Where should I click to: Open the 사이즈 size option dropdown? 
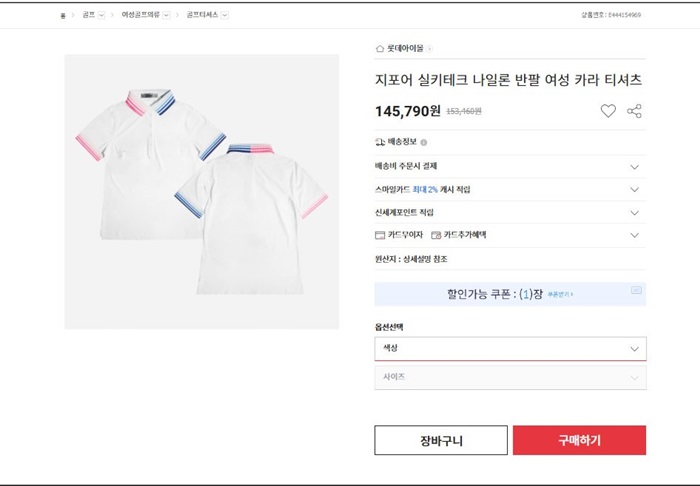[510, 377]
